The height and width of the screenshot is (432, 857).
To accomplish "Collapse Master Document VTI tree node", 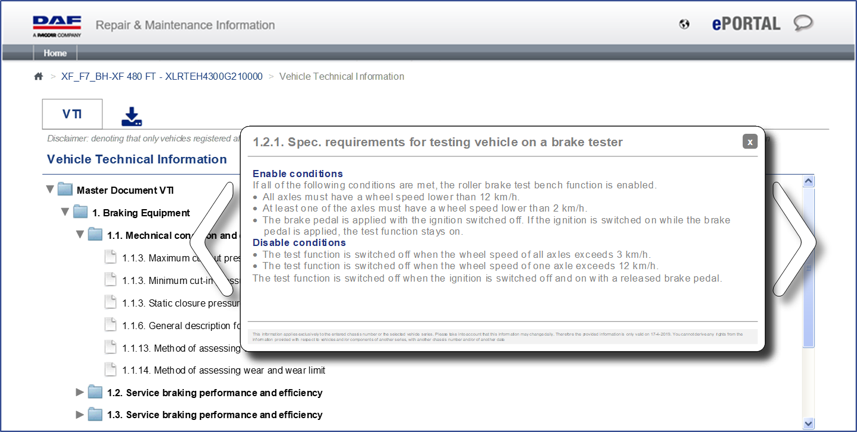I will coord(50,189).
